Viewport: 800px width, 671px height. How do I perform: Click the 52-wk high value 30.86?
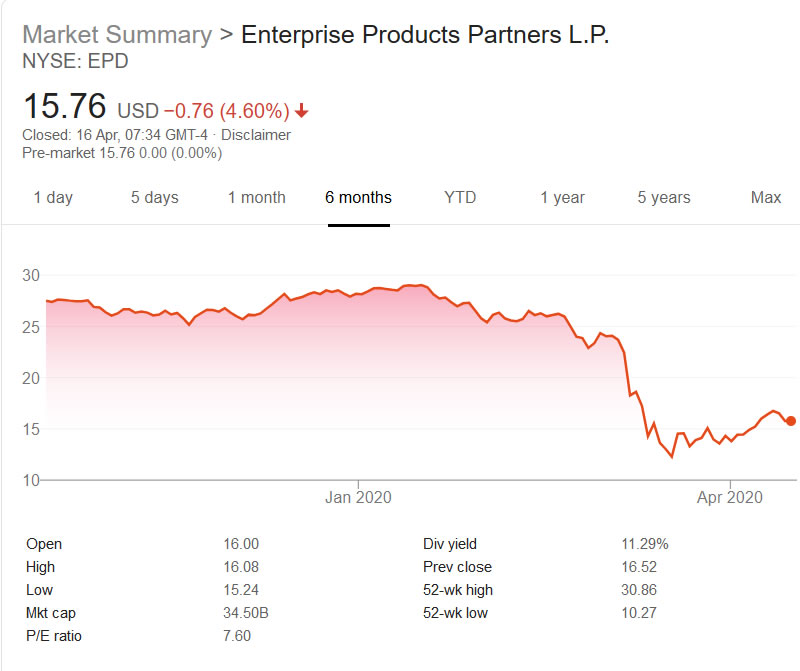pyautogui.click(x=639, y=590)
